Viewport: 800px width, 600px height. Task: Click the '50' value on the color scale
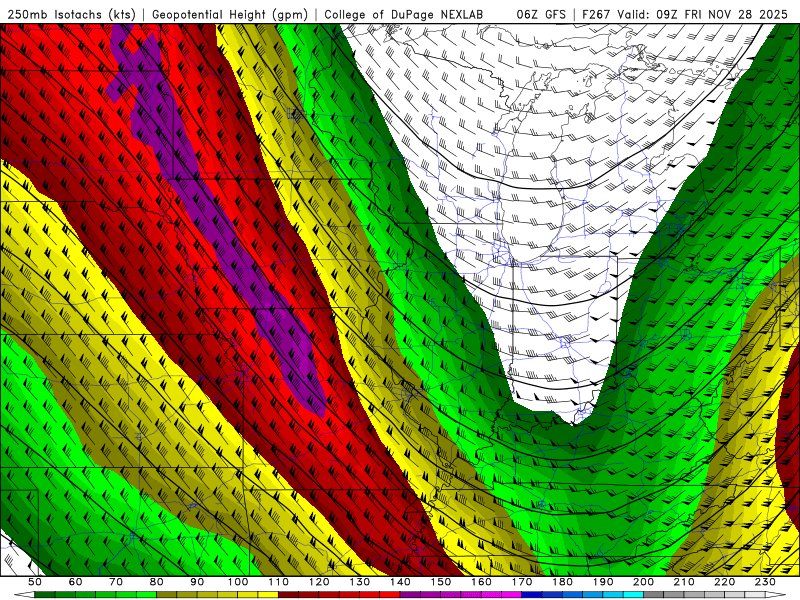coord(35,582)
